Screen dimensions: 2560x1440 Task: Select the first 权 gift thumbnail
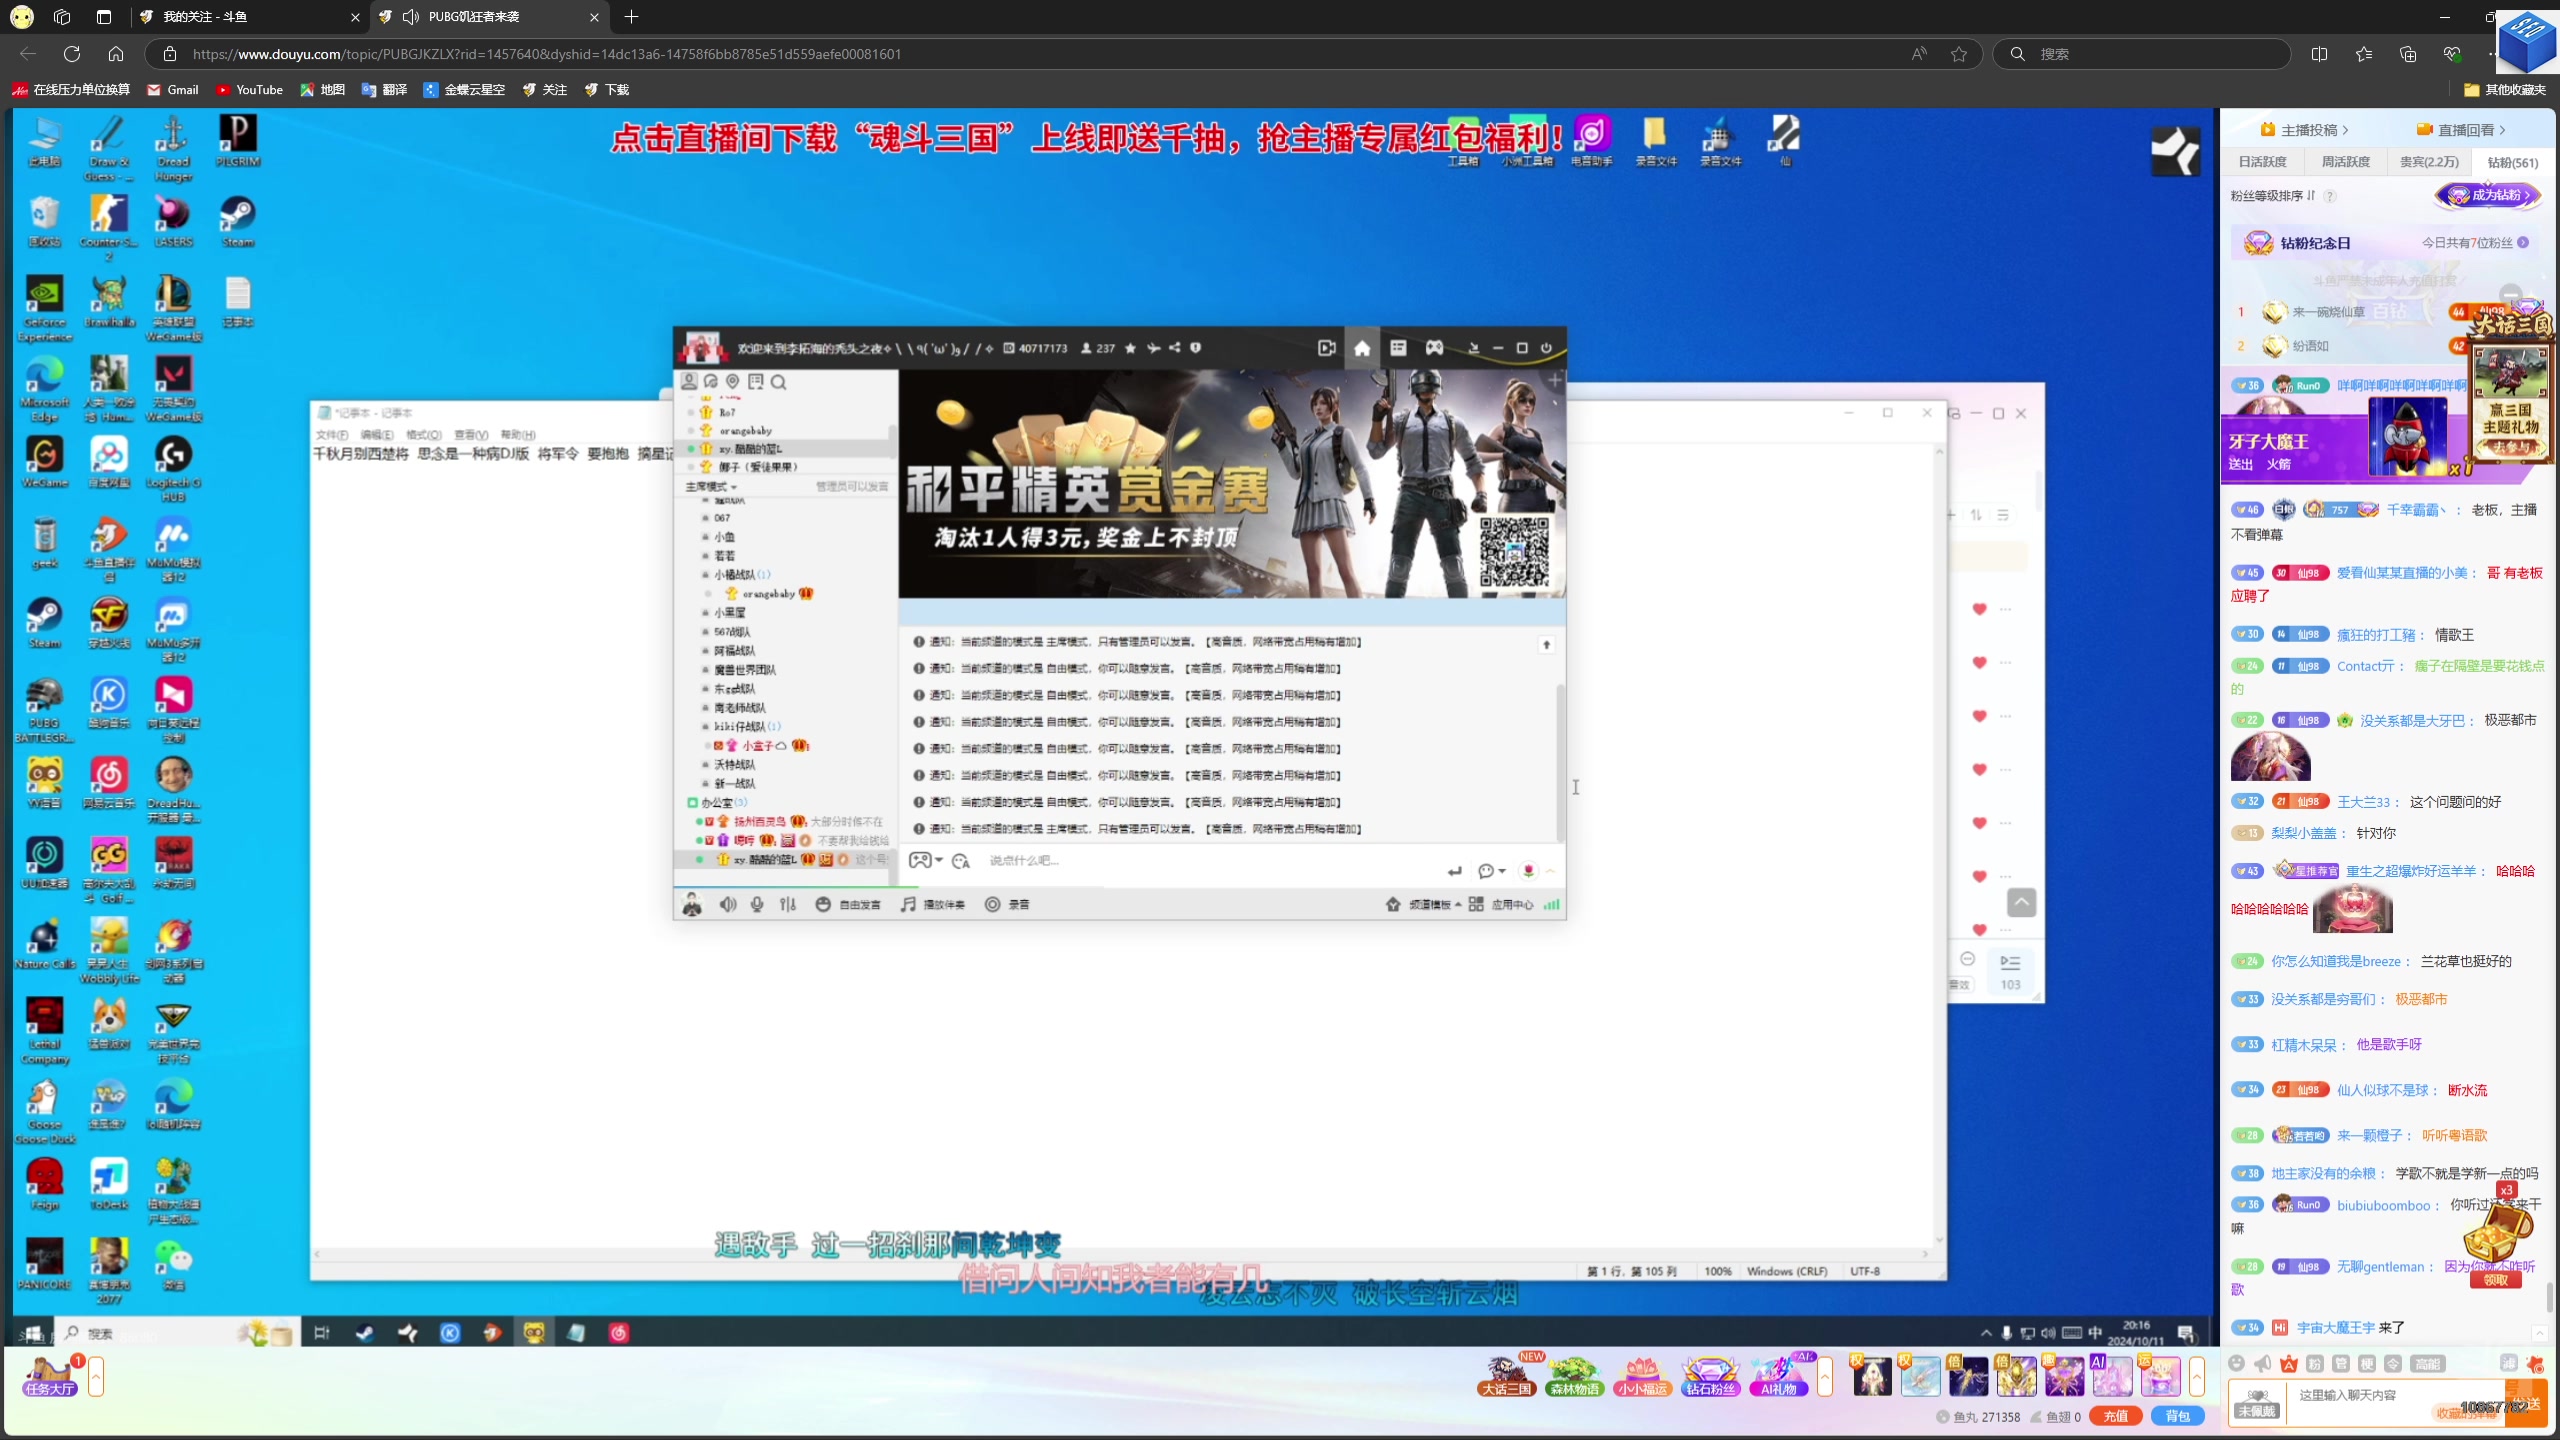(1872, 1376)
